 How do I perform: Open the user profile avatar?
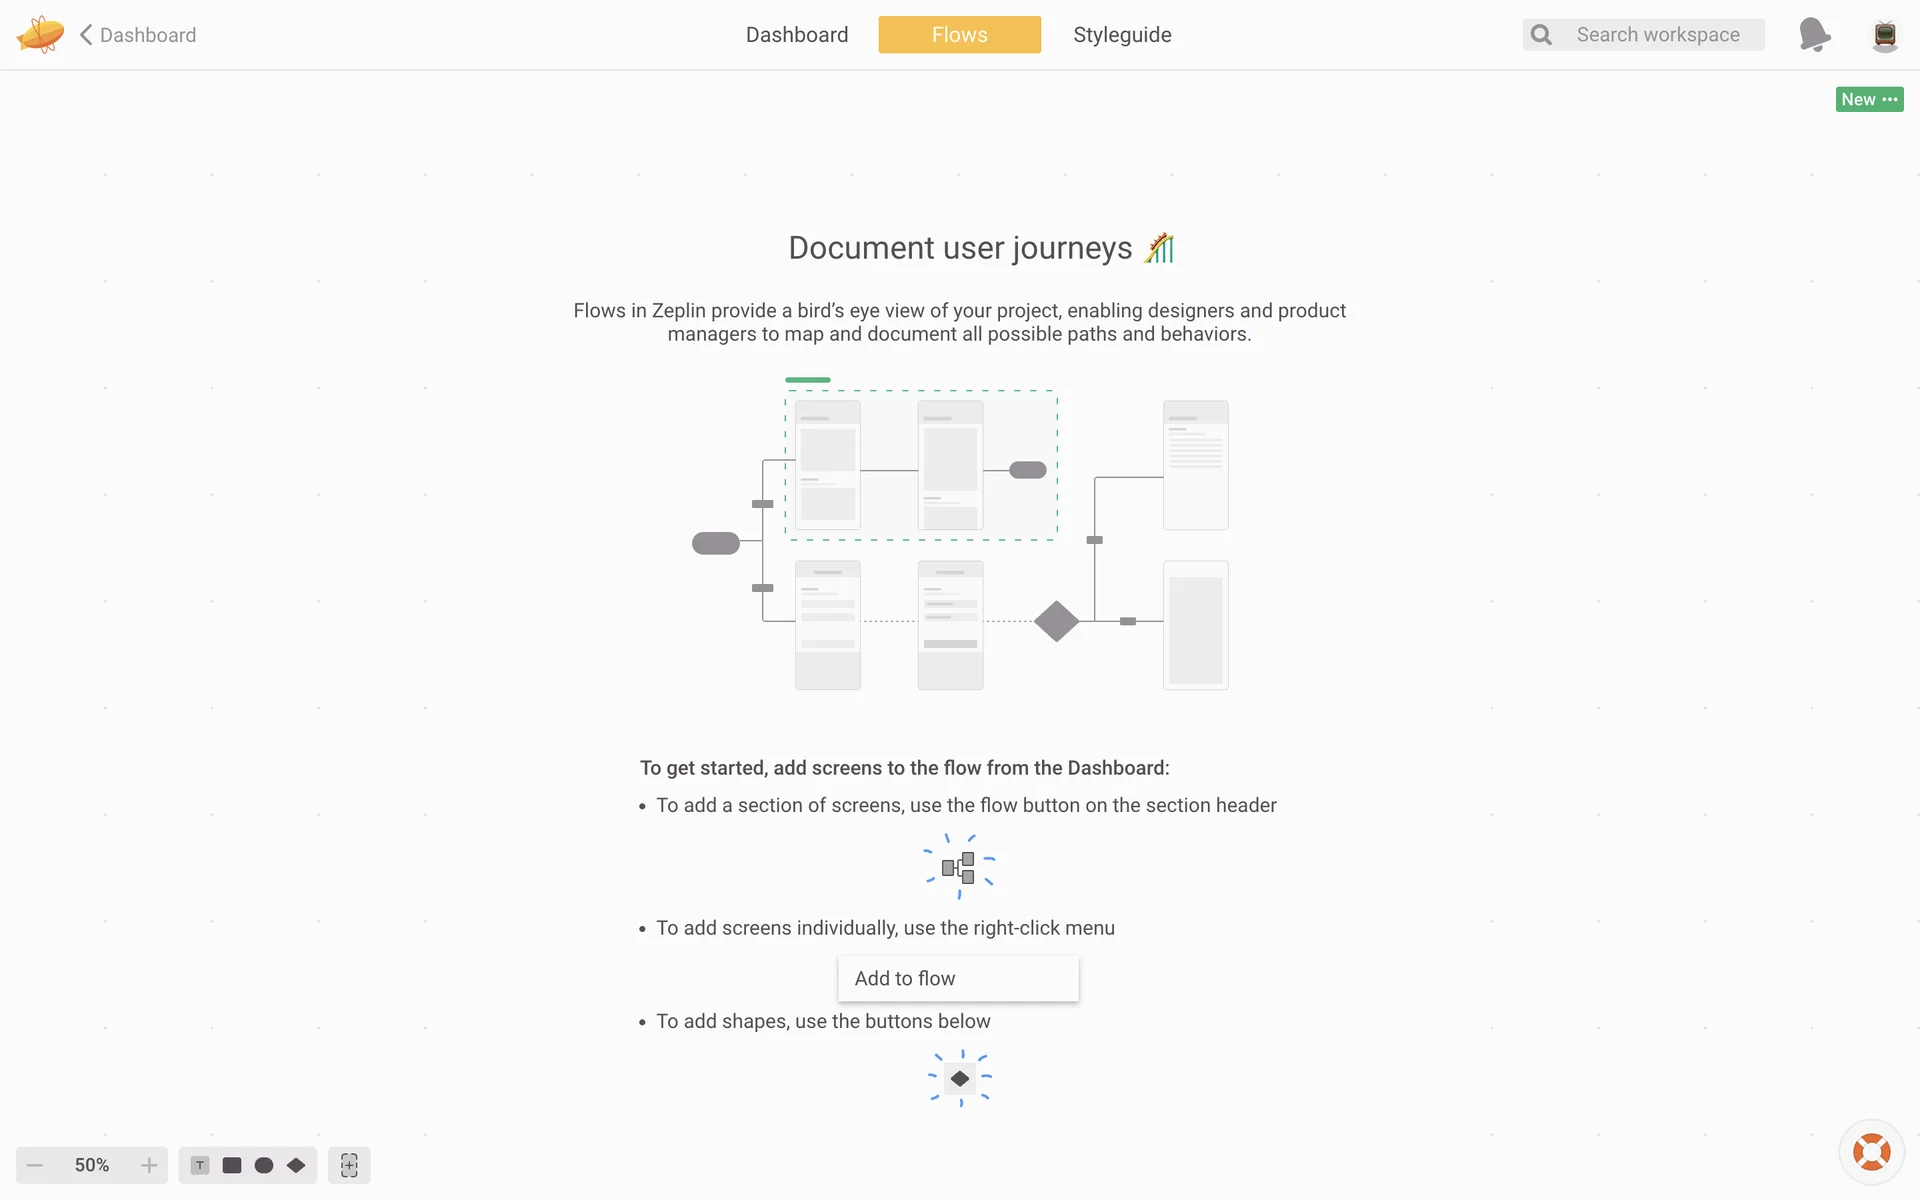click(1884, 35)
